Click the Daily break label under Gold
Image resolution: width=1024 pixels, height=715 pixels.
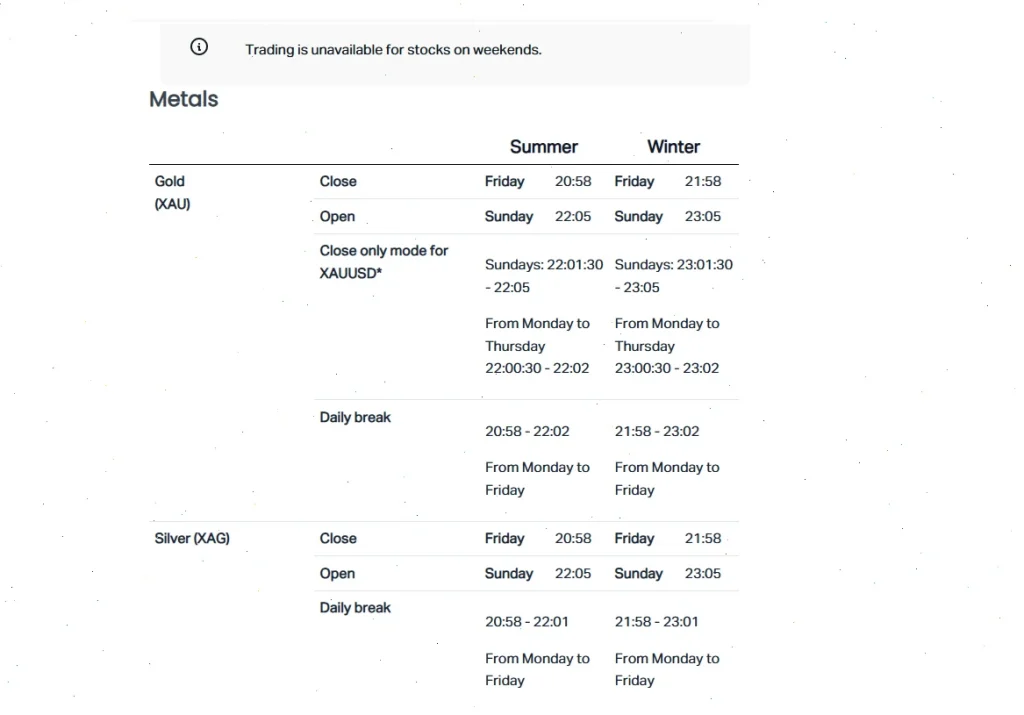tap(355, 417)
